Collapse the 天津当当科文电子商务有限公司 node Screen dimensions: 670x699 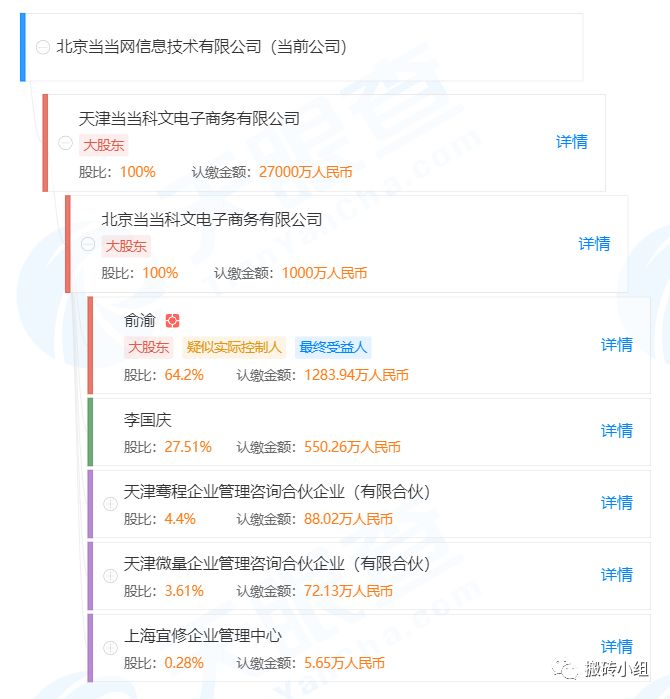tap(66, 143)
